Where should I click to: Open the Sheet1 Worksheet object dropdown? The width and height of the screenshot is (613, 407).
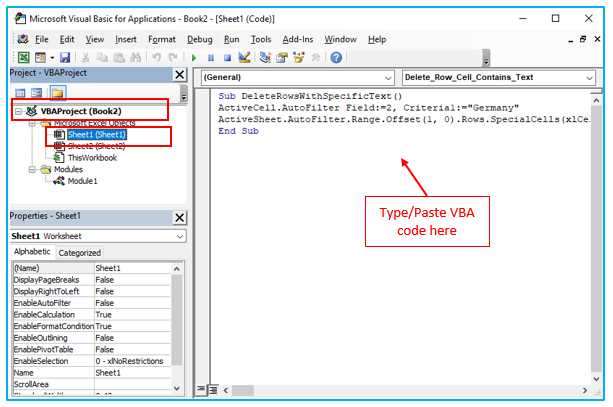click(180, 237)
